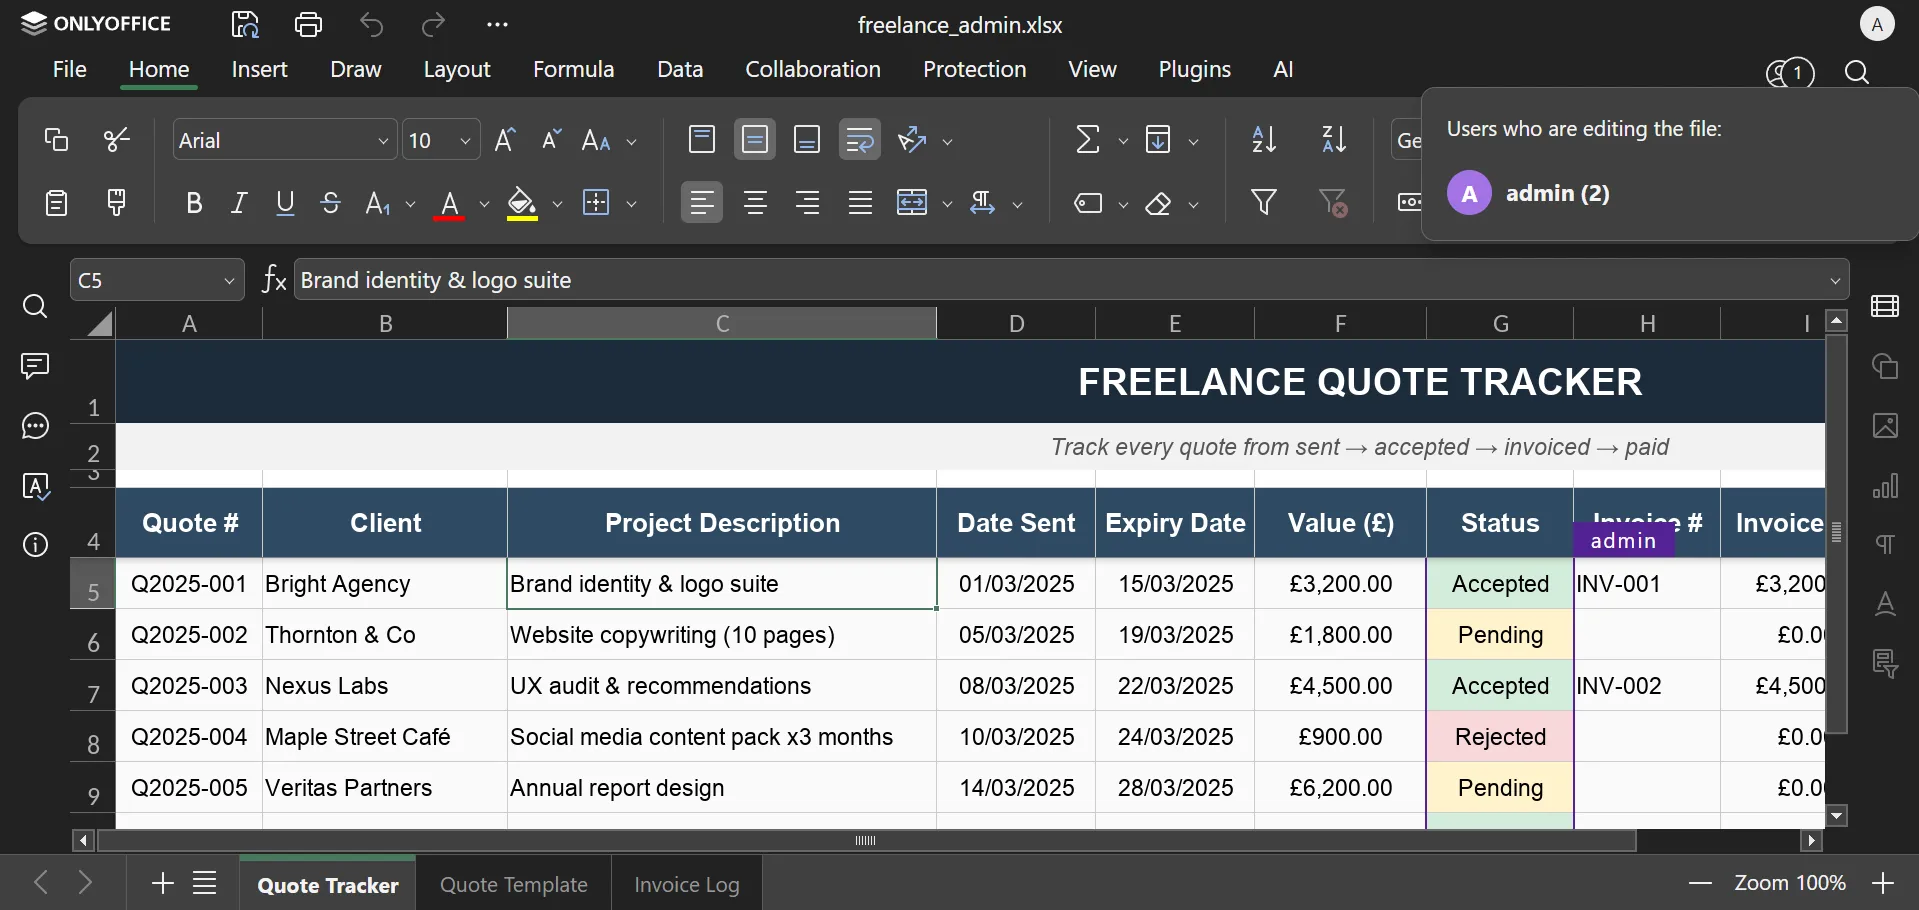Open Cell settings in right sidebar
Image resolution: width=1919 pixels, height=910 pixels.
(1887, 307)
